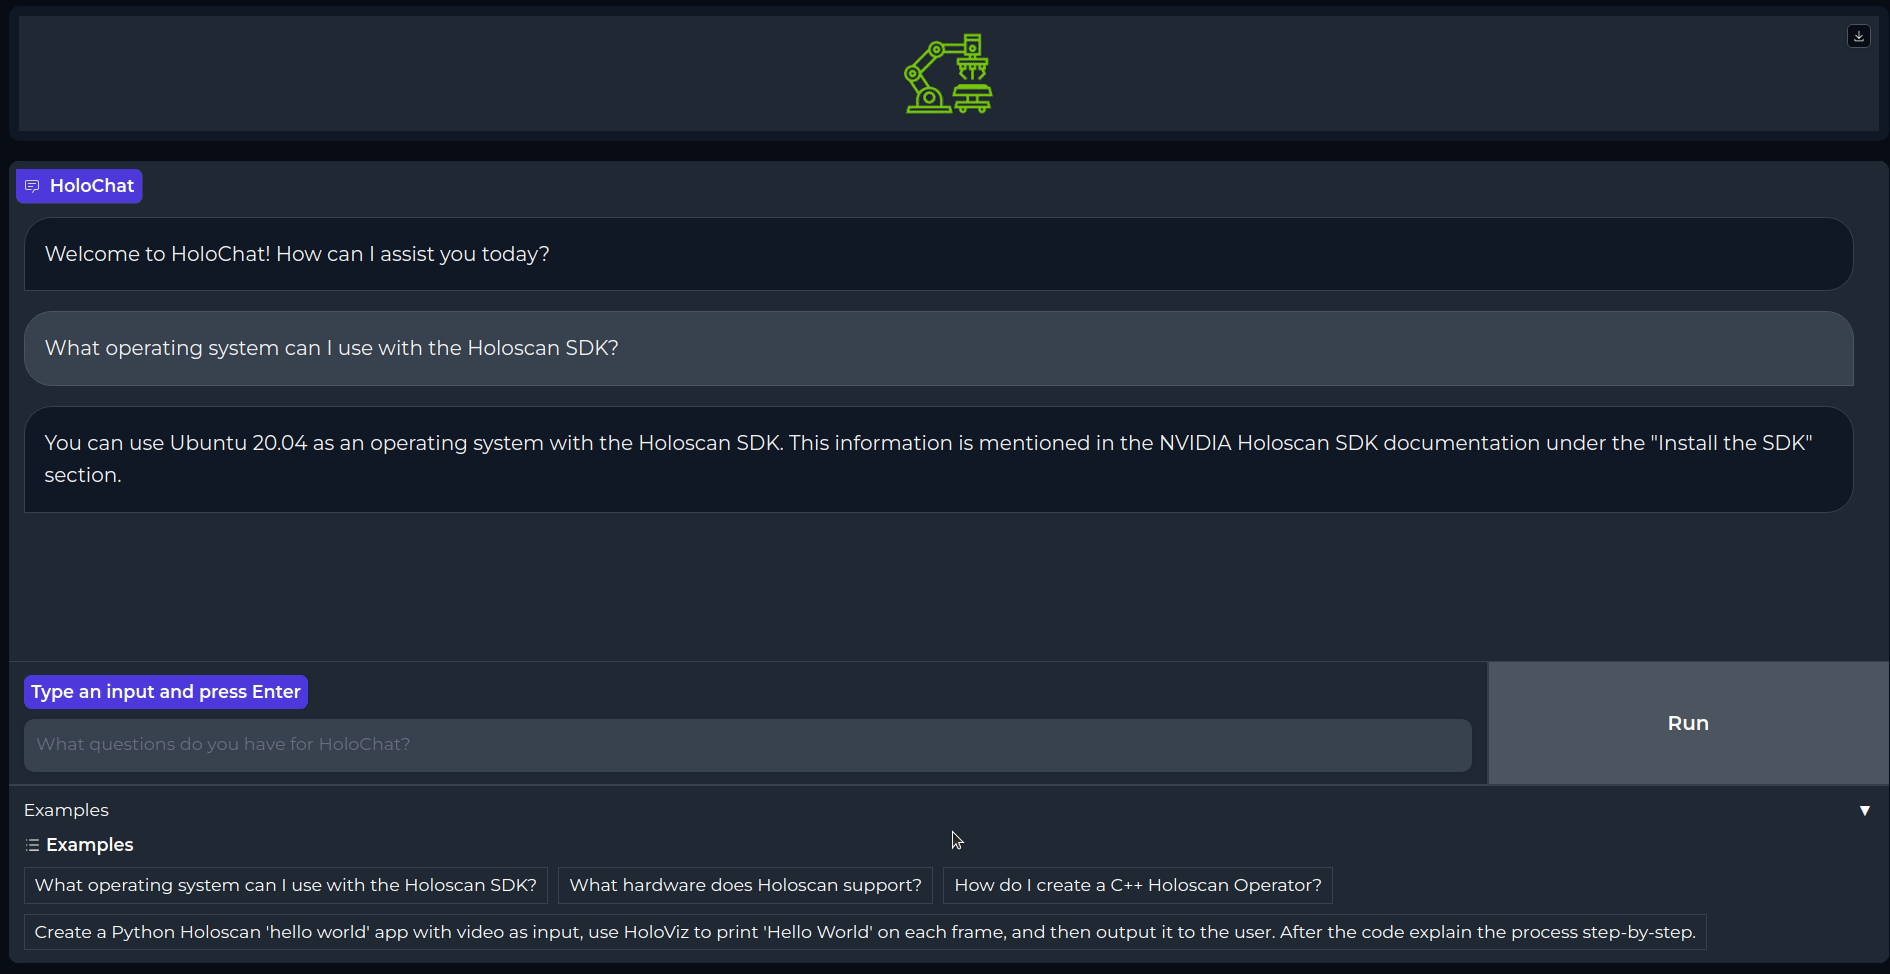This screenshot has width=1890, height=974.
Task: Select the operating system example question
Action: click(286, 885)
